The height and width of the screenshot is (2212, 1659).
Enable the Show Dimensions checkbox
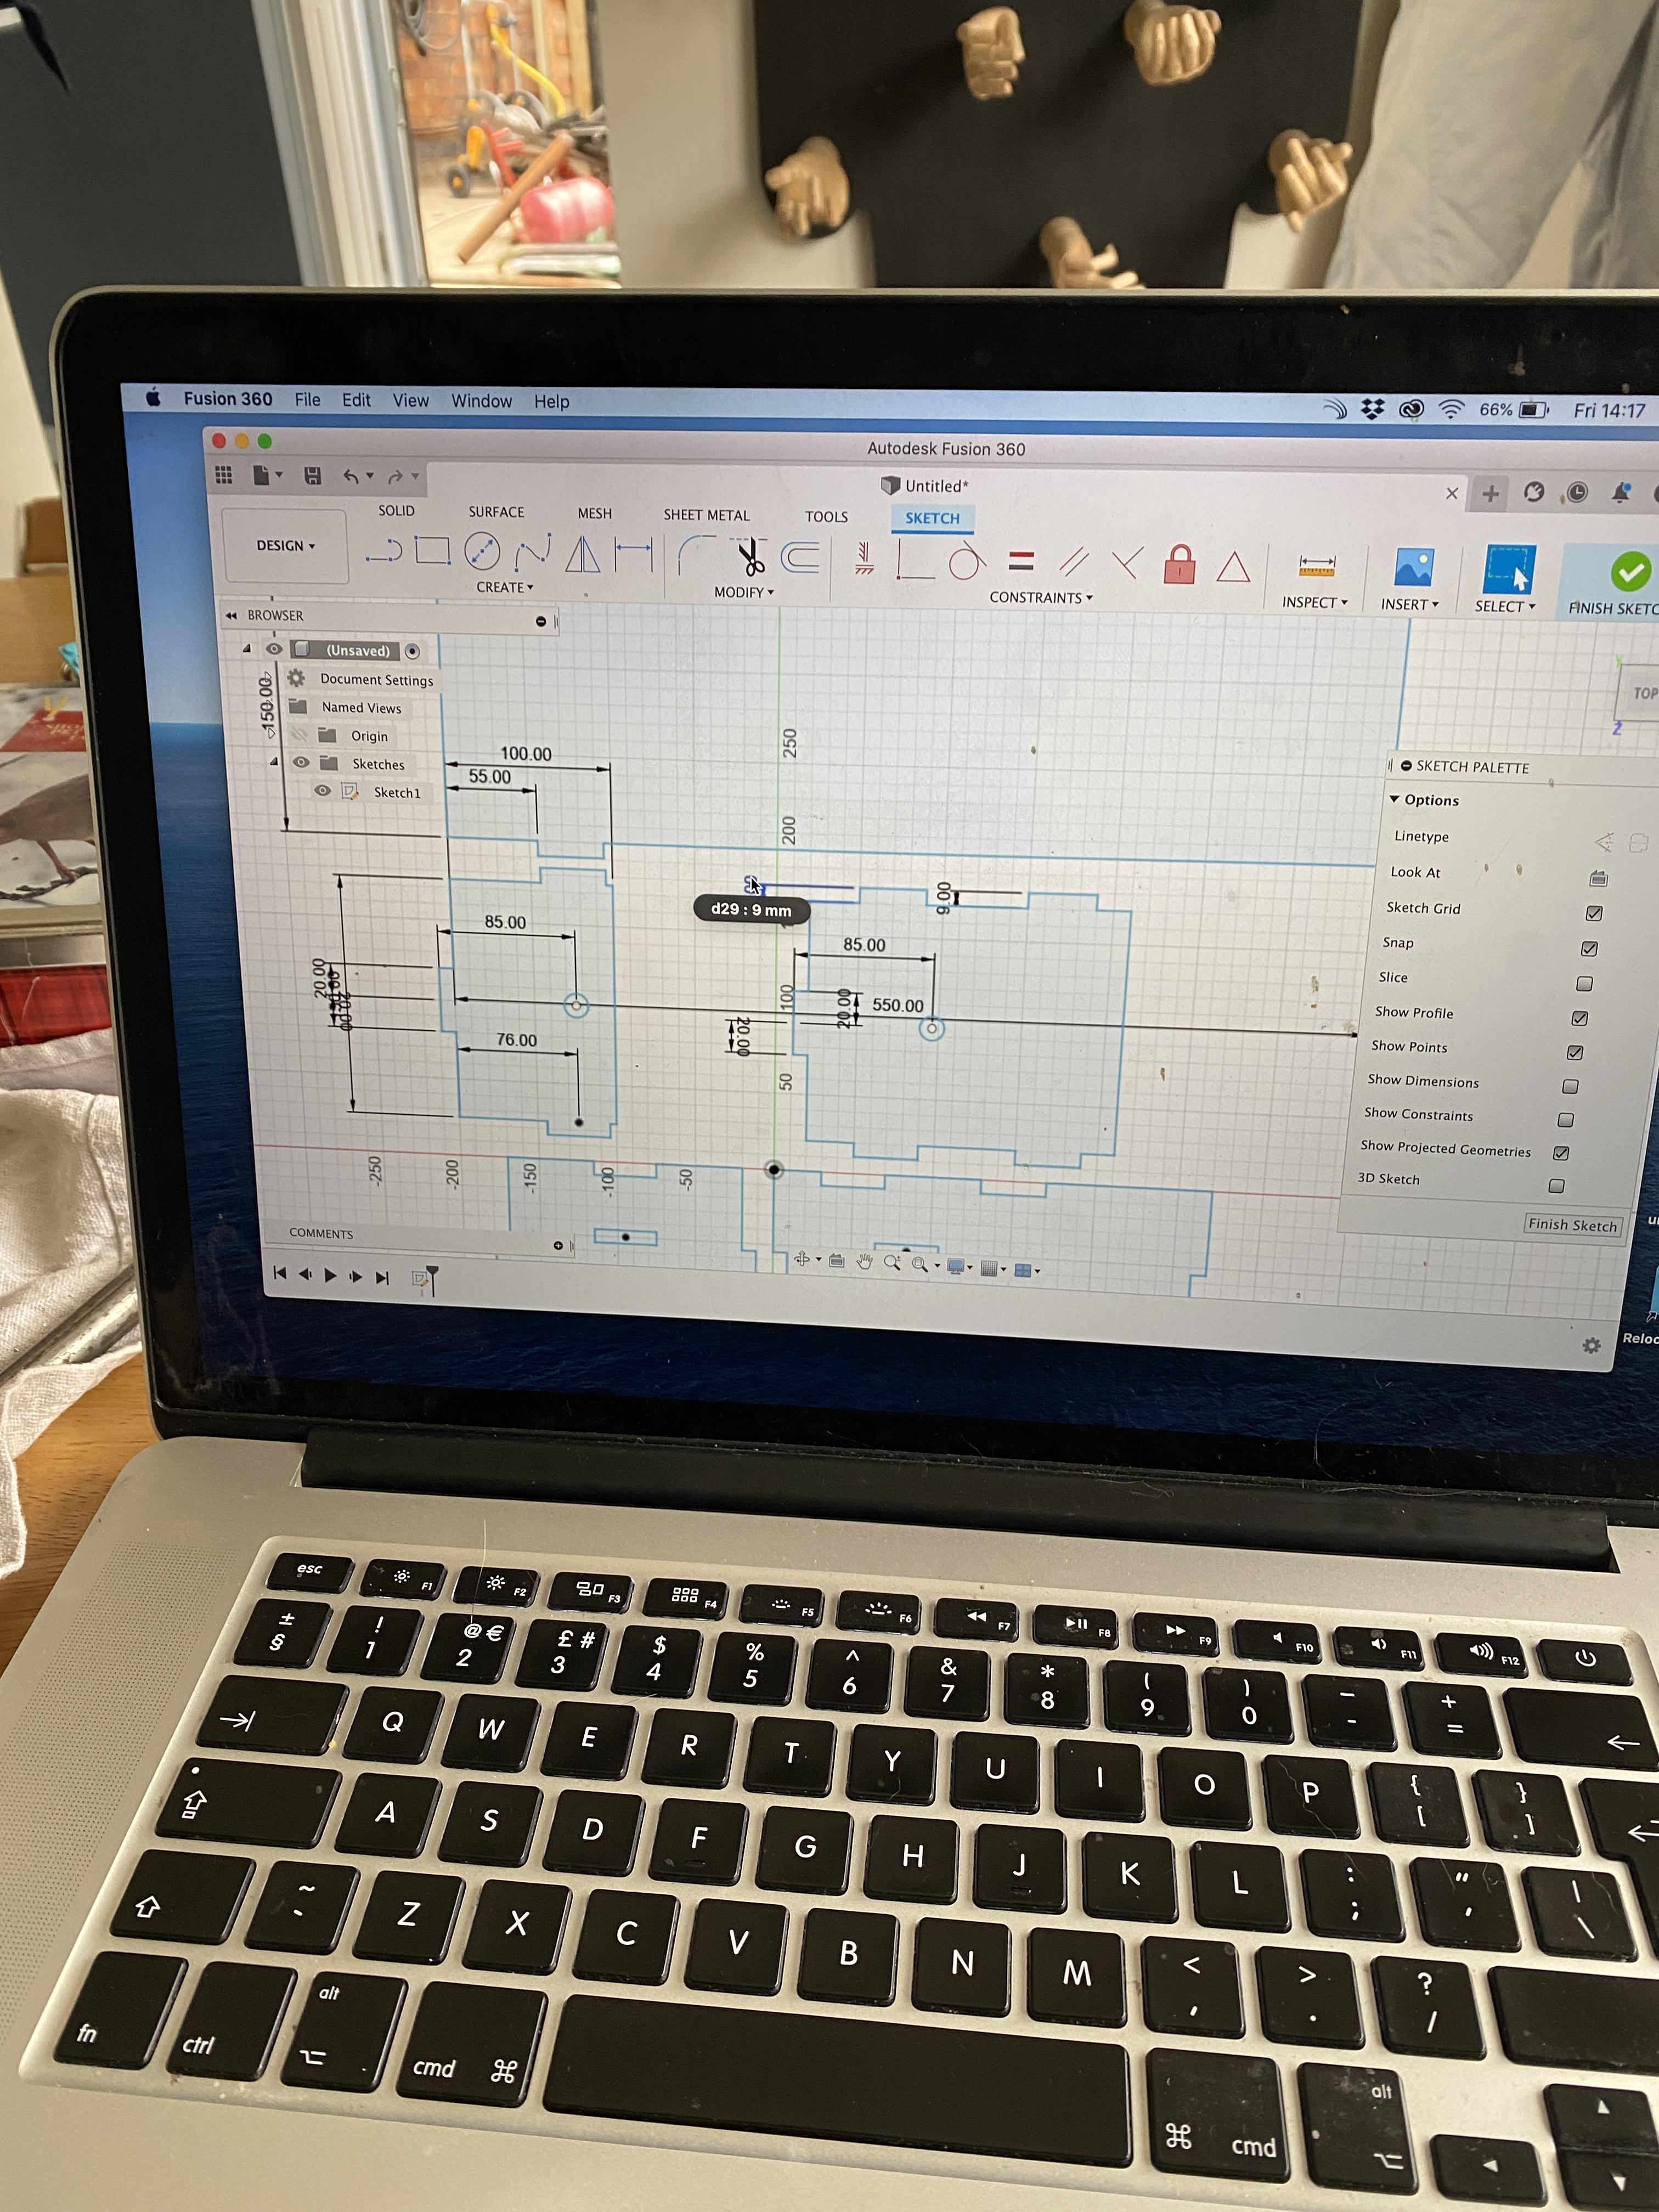click(x=1570, y=1086)
